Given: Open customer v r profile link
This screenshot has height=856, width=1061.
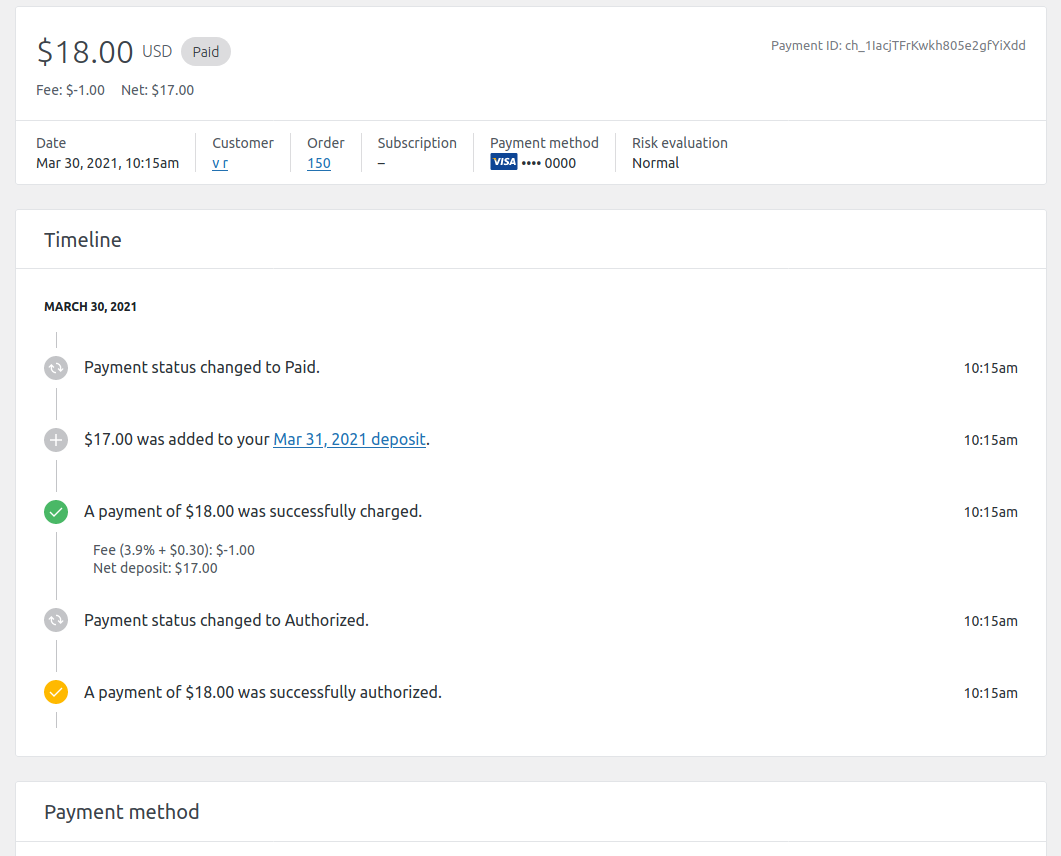Looking at the screenshot, I should point(220,163).
